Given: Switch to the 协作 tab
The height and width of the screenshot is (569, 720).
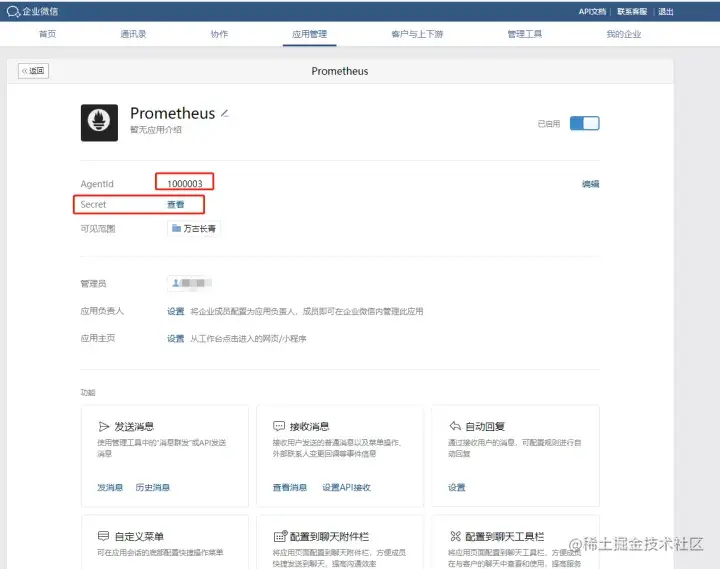Looking at the screenshot, I should point(219,34).
